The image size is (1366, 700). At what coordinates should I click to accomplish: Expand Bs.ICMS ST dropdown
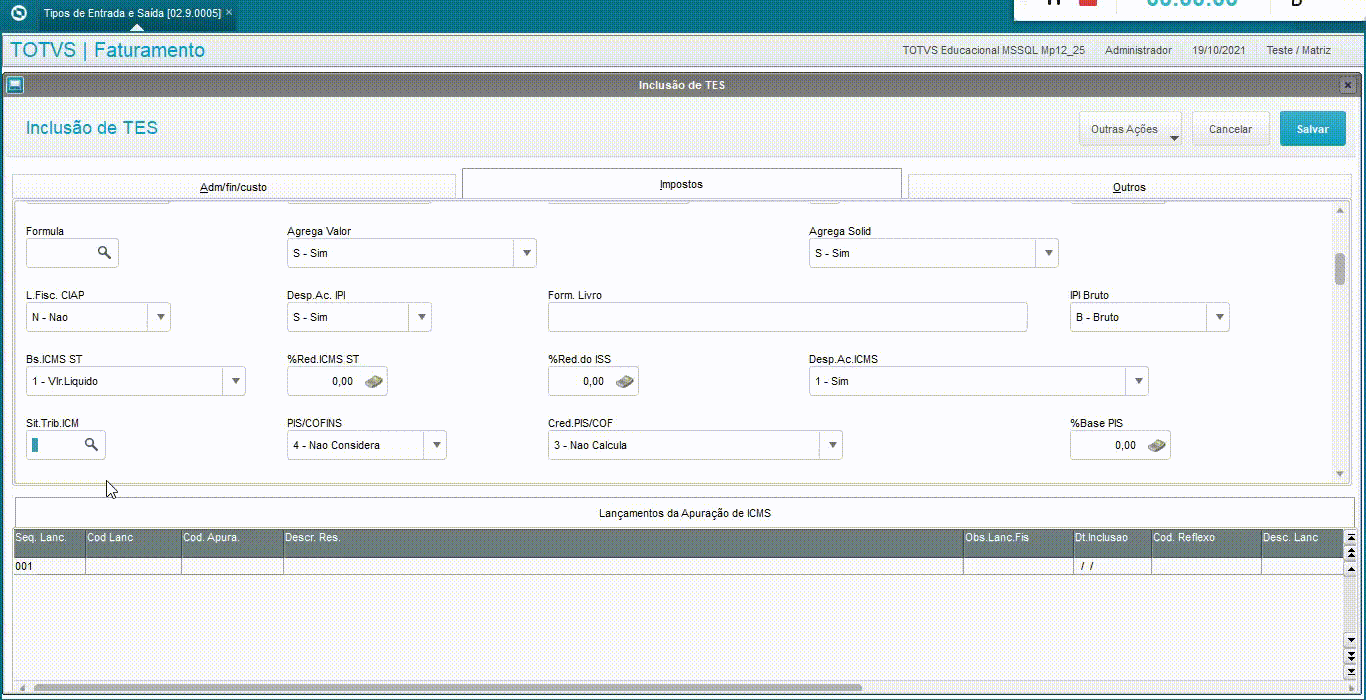coord(235,381)
